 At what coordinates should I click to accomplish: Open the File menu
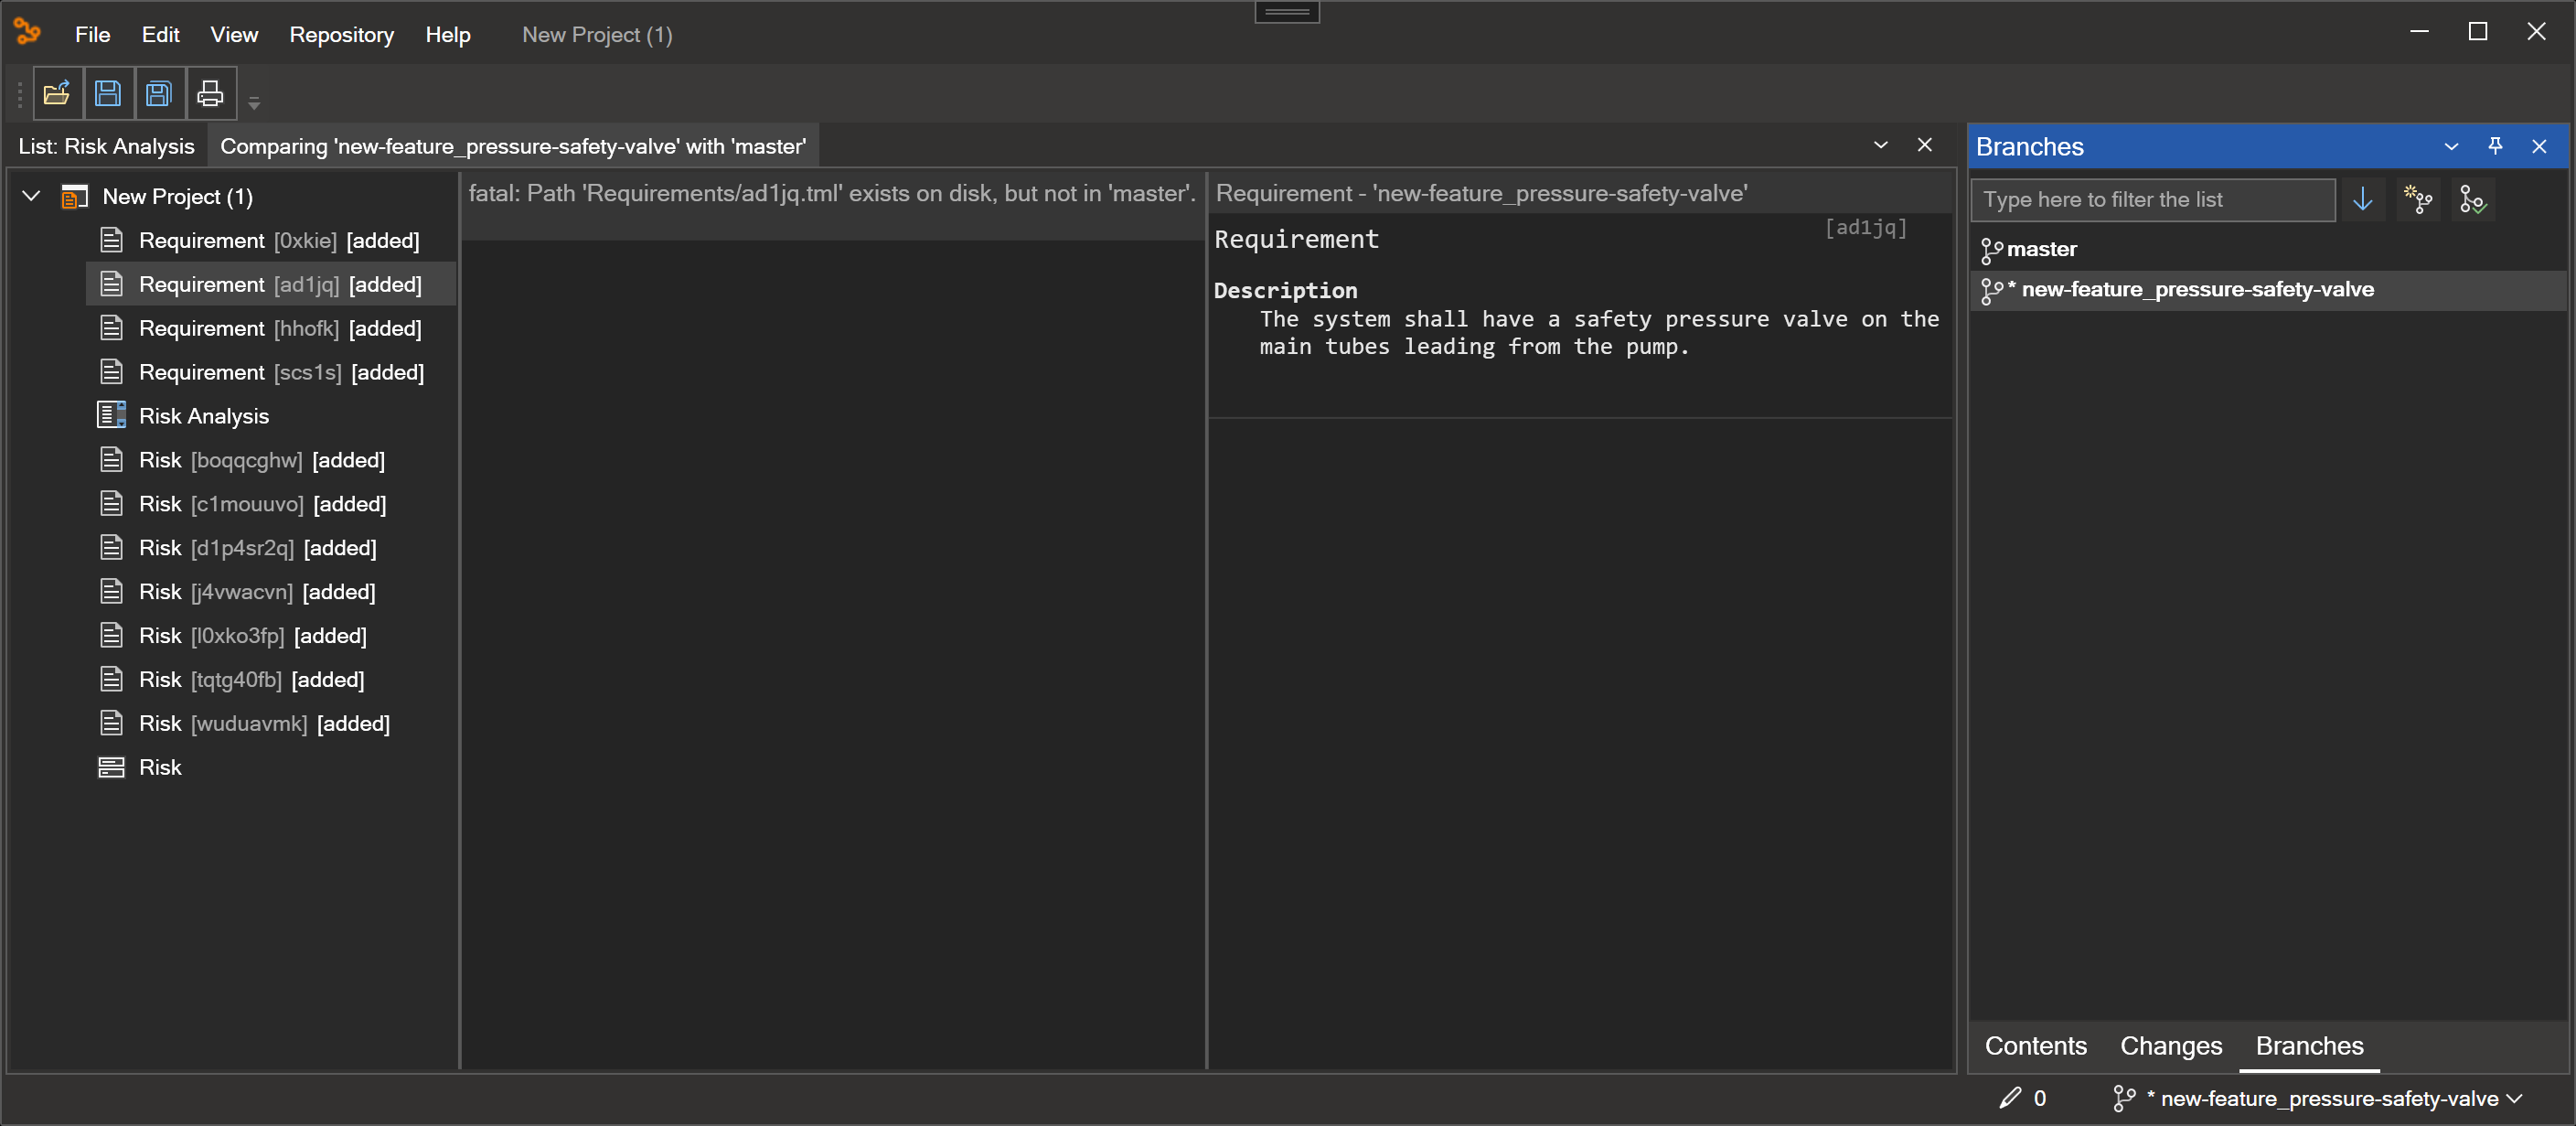point(92,35)
